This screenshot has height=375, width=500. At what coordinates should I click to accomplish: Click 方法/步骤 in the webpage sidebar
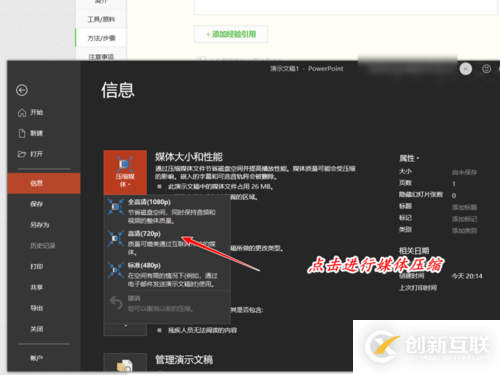coord(101,38)
